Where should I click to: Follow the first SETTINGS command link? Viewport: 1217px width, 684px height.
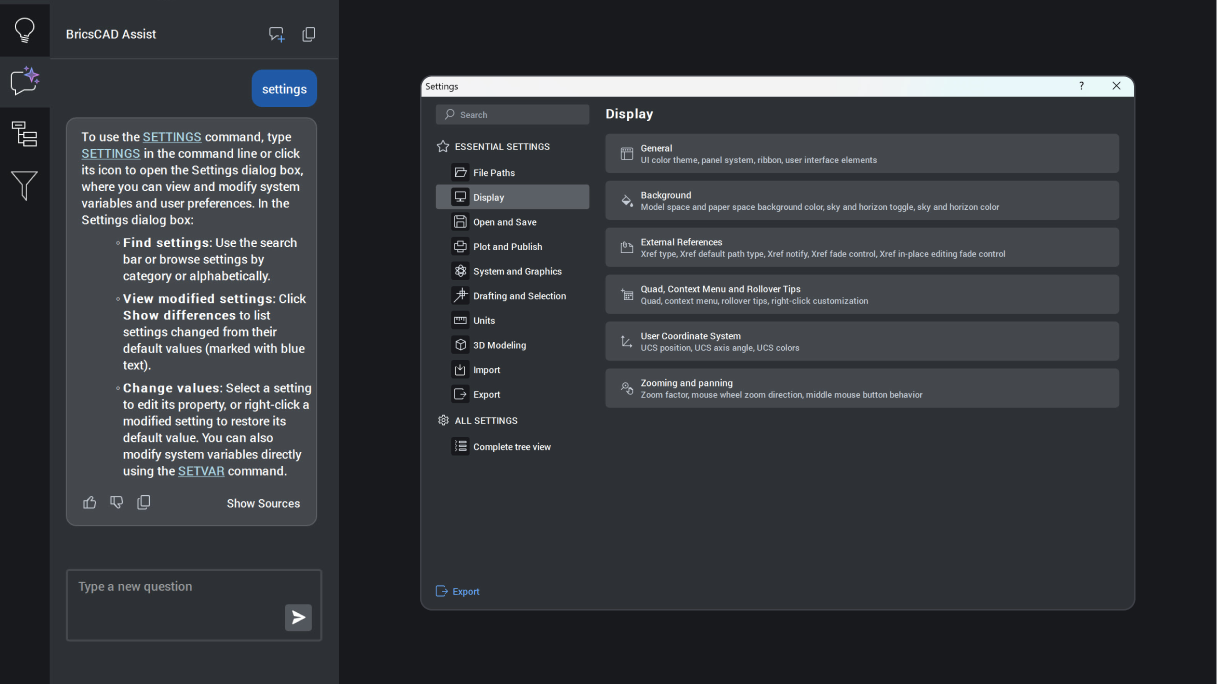172,137
